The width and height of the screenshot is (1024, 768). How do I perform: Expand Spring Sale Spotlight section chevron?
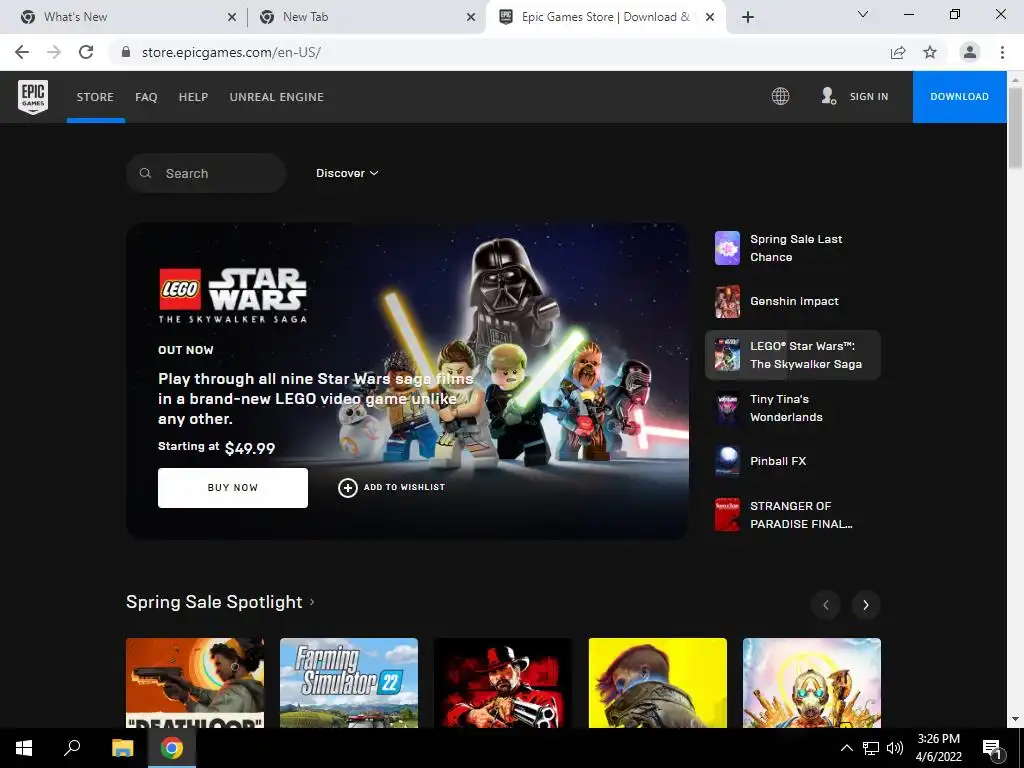[x=312, y=601]
